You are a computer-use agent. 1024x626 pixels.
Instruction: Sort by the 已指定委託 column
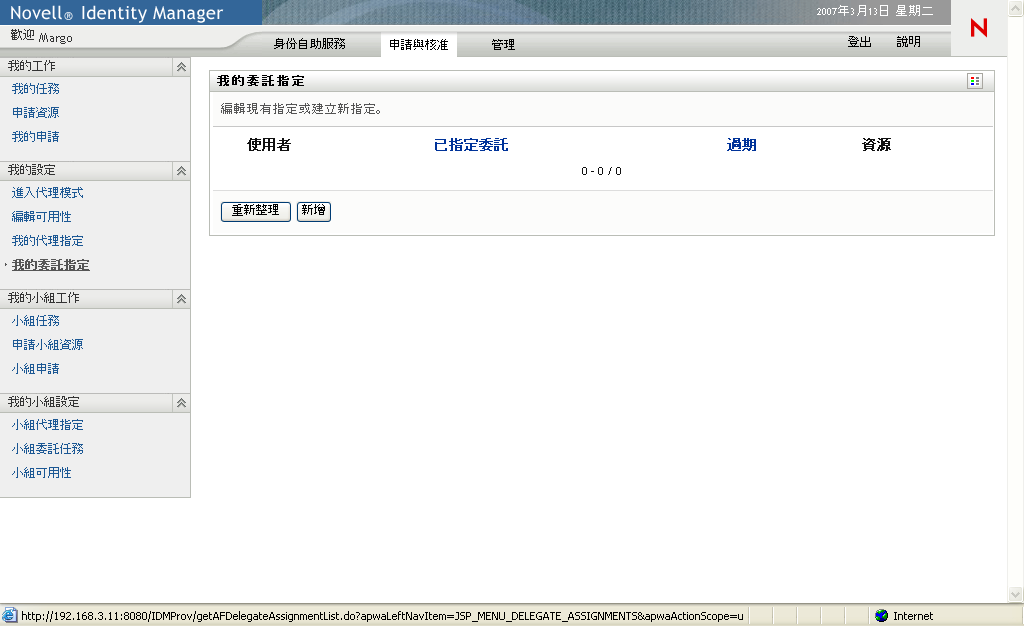pos(470,145)
